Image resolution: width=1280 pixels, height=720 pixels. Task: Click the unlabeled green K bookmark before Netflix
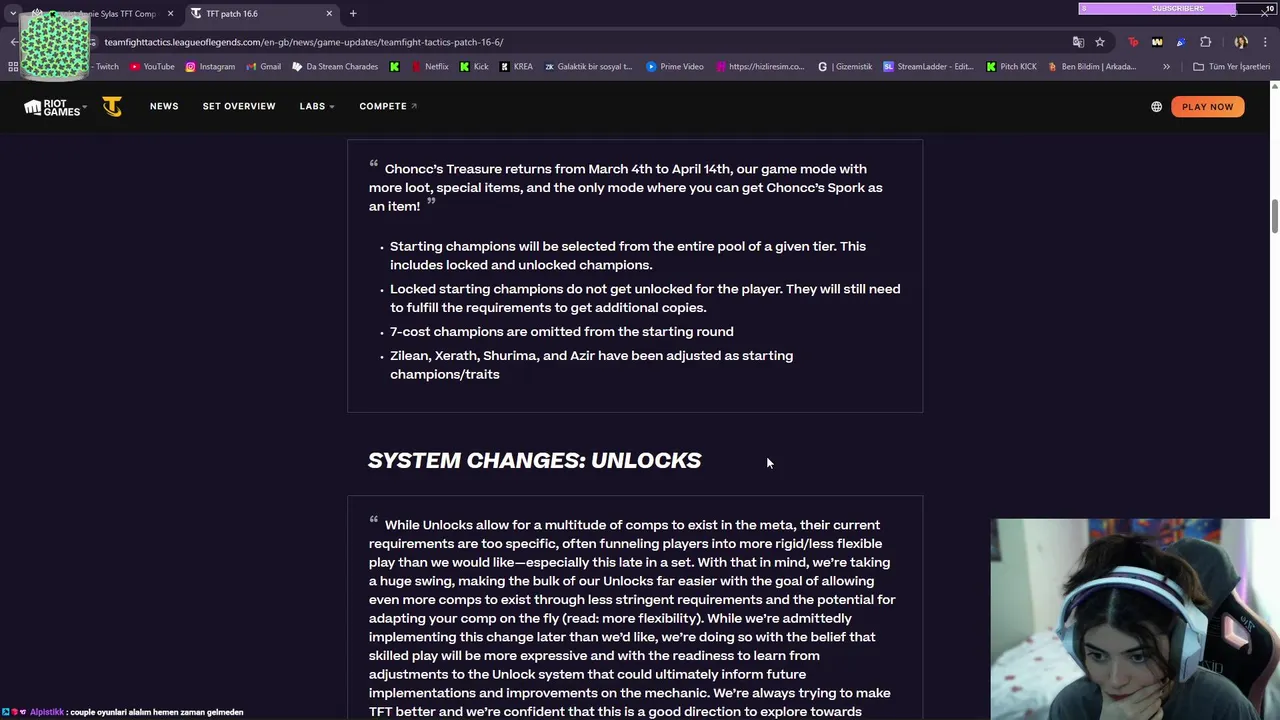[395, 67]
